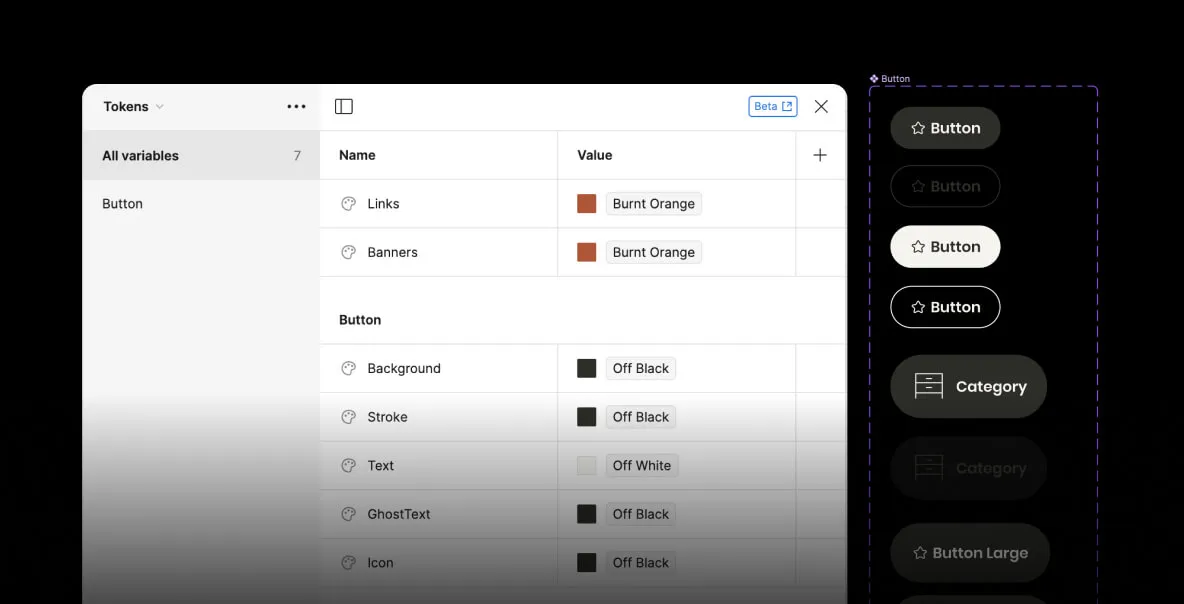1184x604 pixels.
Task: Click the plus icon to create a new variable
Action: 820,155
